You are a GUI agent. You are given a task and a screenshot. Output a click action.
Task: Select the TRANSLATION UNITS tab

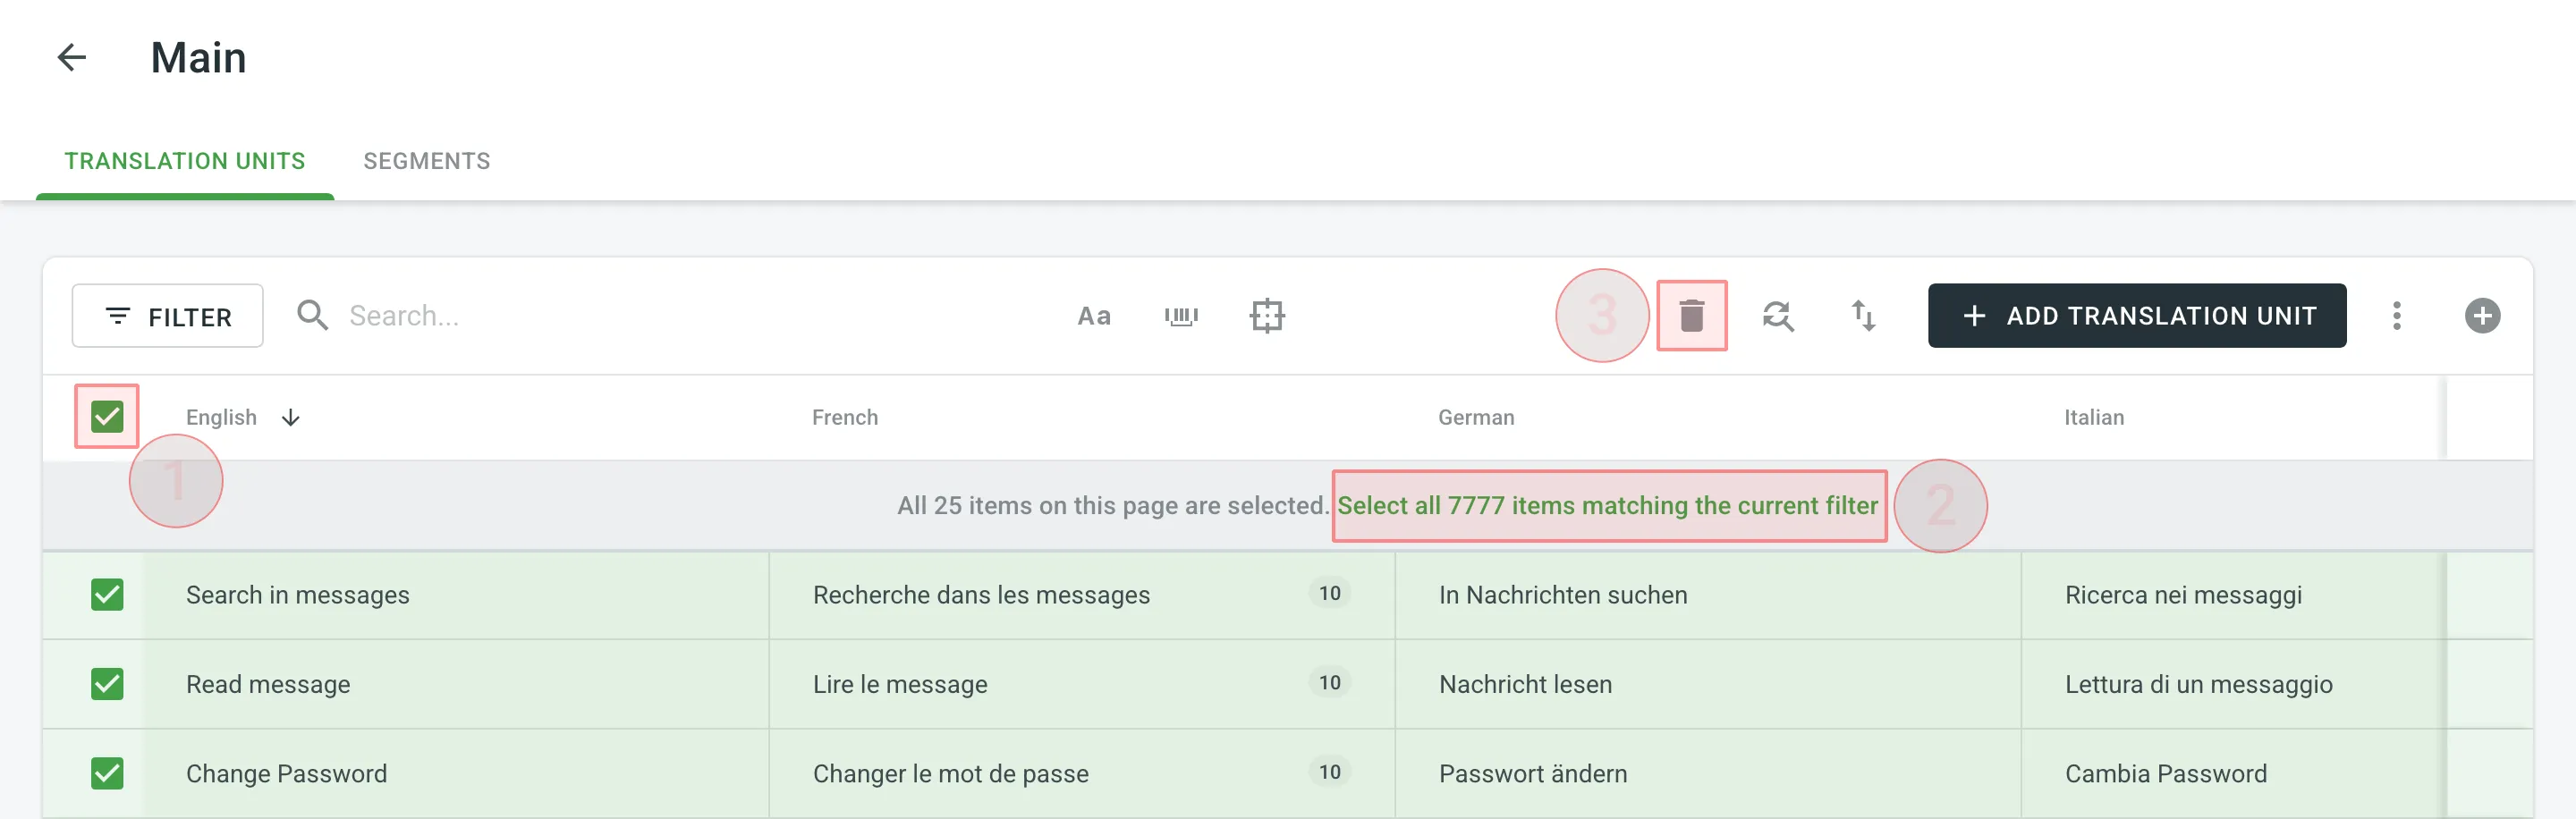click(x=184, y=160)
